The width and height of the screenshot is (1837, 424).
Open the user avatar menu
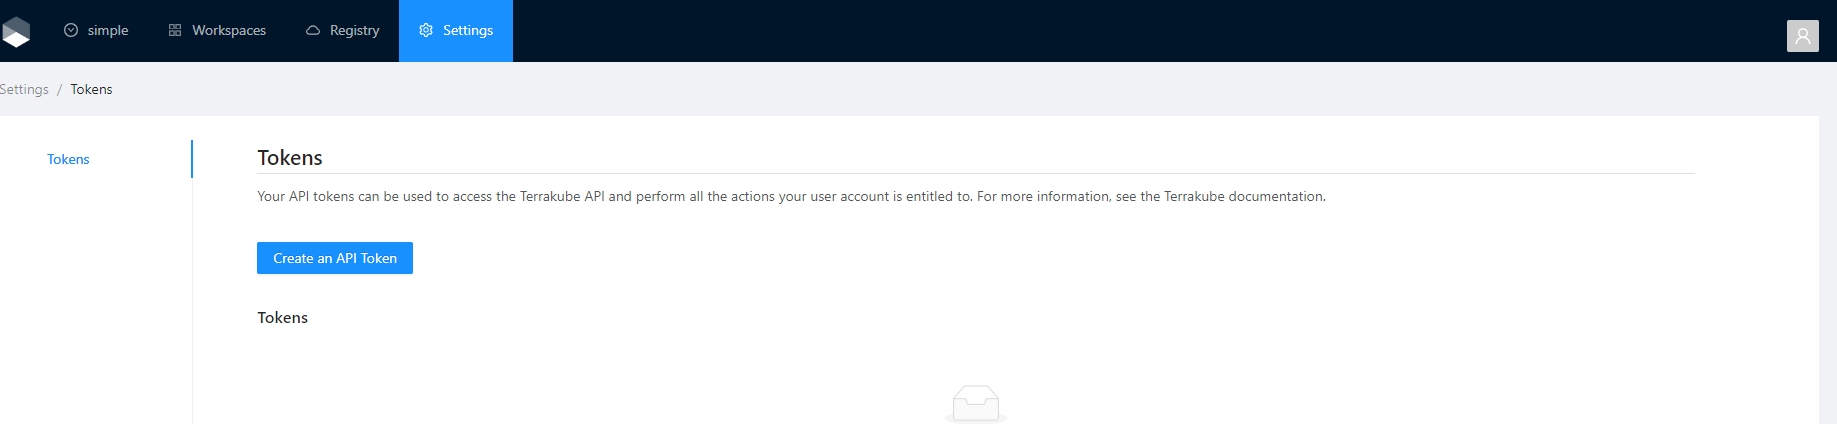tap(1802, 36)
